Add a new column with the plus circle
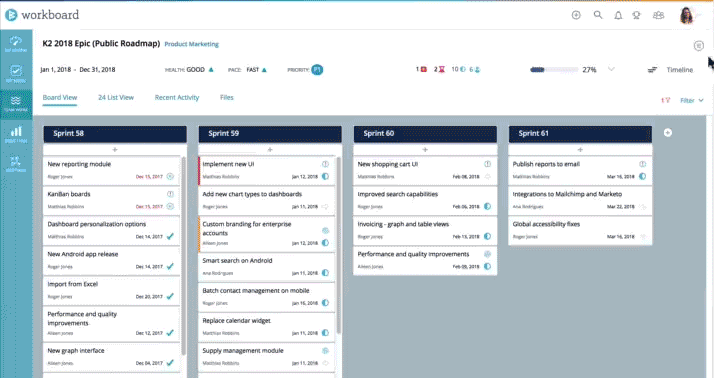 pos(668,133)
